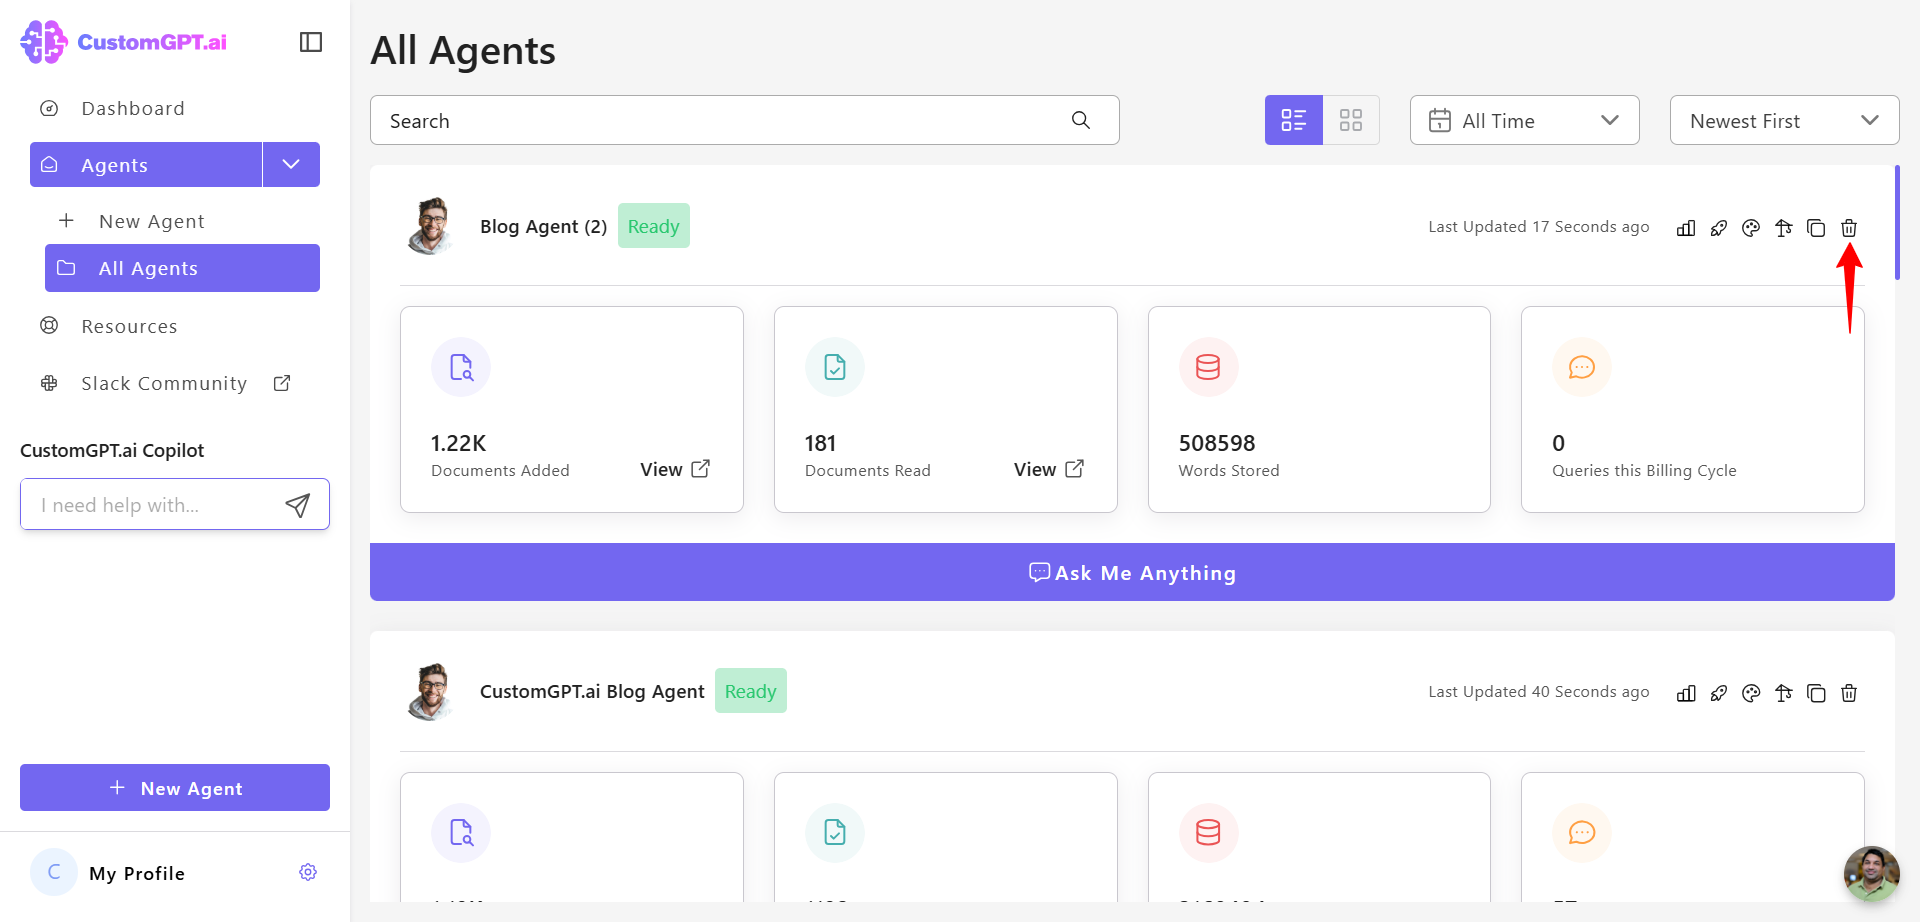Duplicate CustomGPT.ai Blog Agent via copy icon
Viewport: 1920px width, 922px height.
pos(1816,693)
